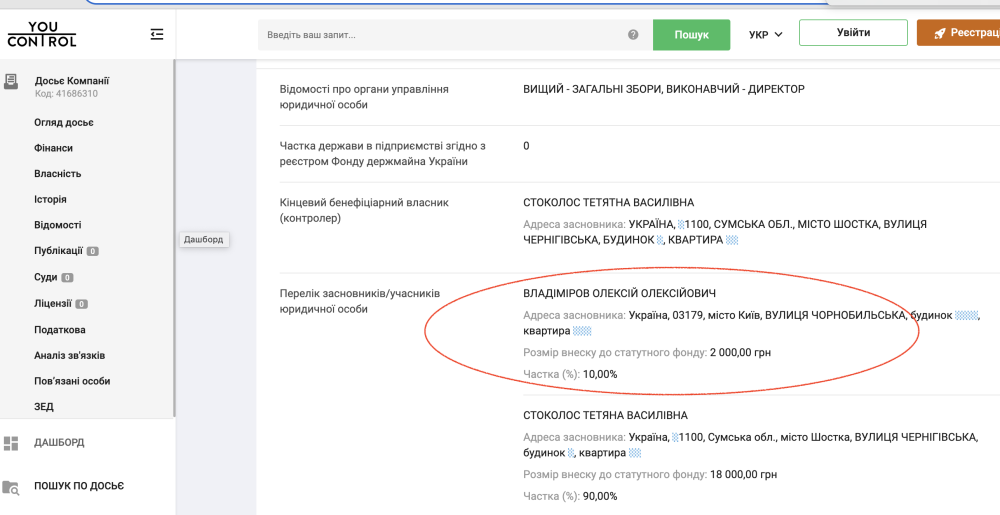Select Ліцензії in sidebar

click(53, 303)
